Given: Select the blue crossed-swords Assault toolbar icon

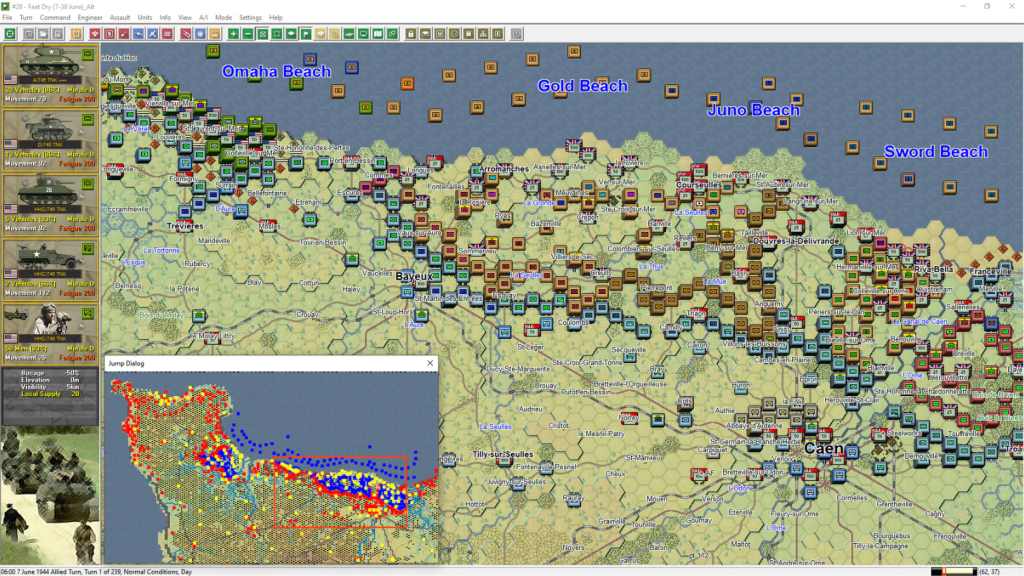Looking at the screenshot, I should [x=152, y=34].
